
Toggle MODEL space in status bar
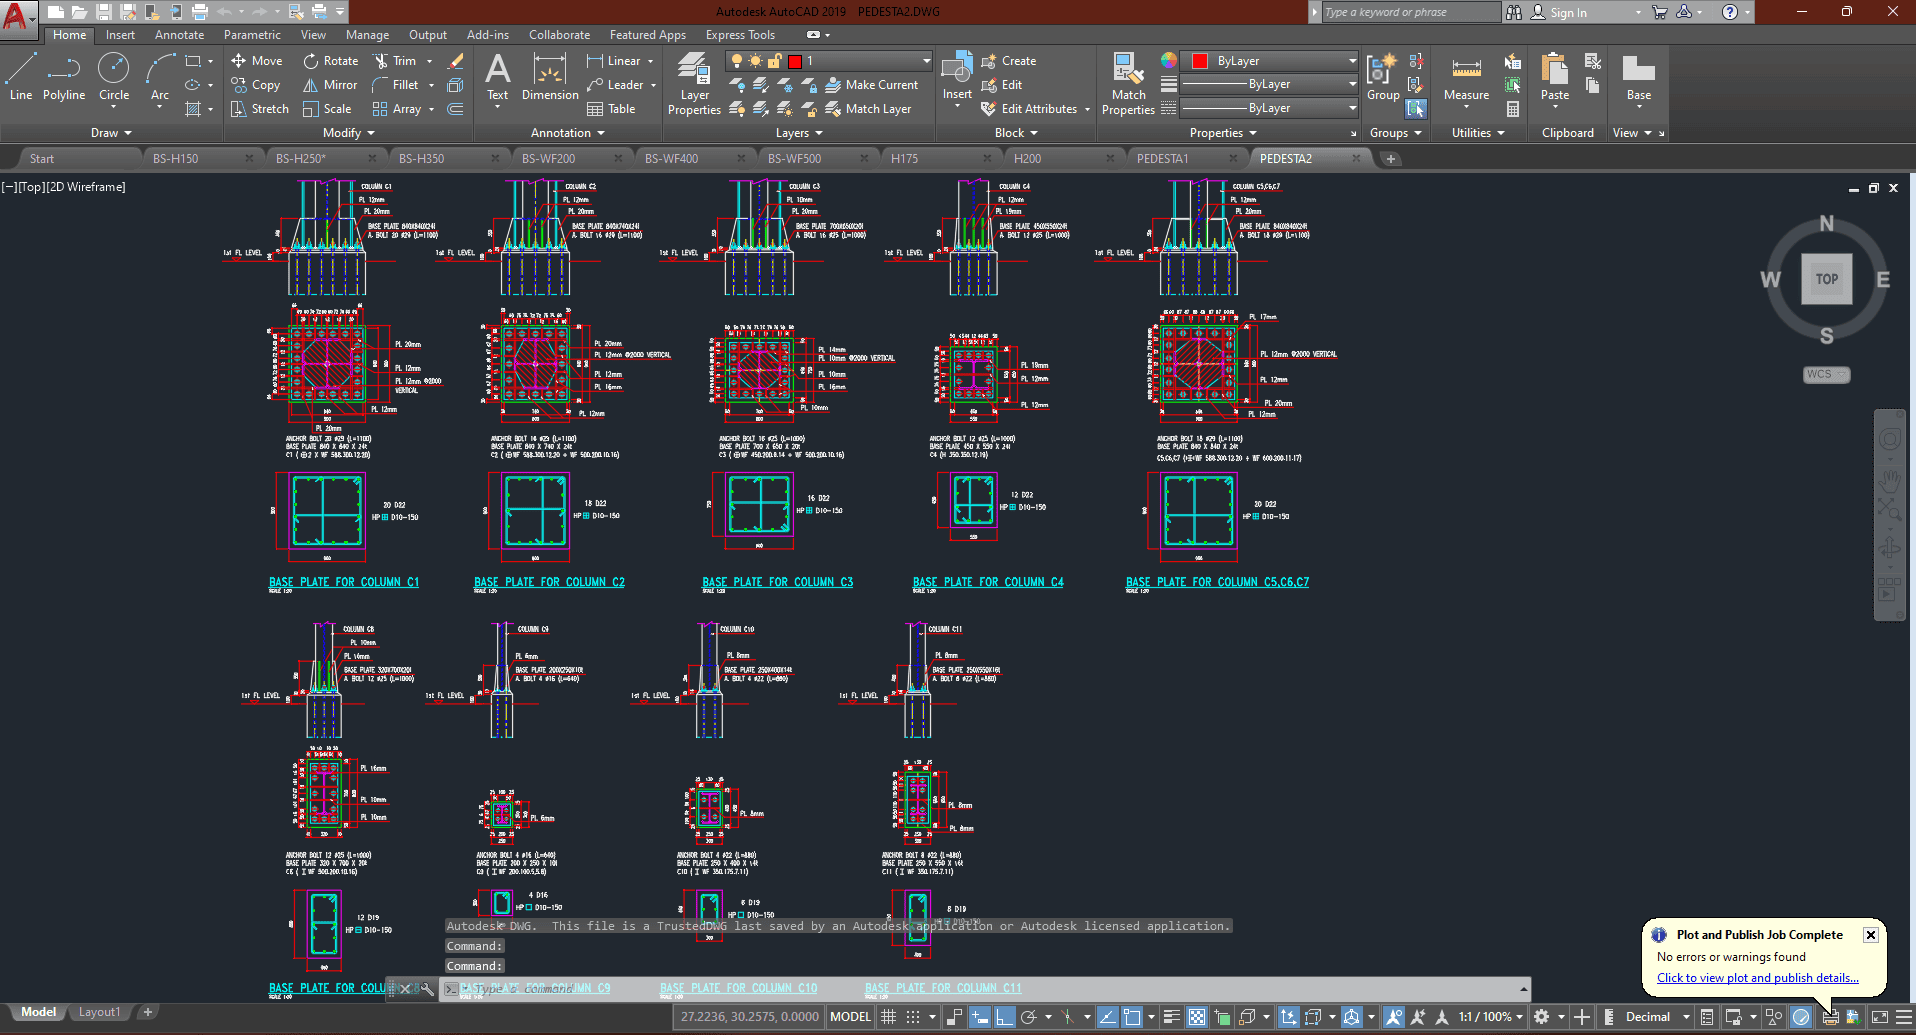850,1017
